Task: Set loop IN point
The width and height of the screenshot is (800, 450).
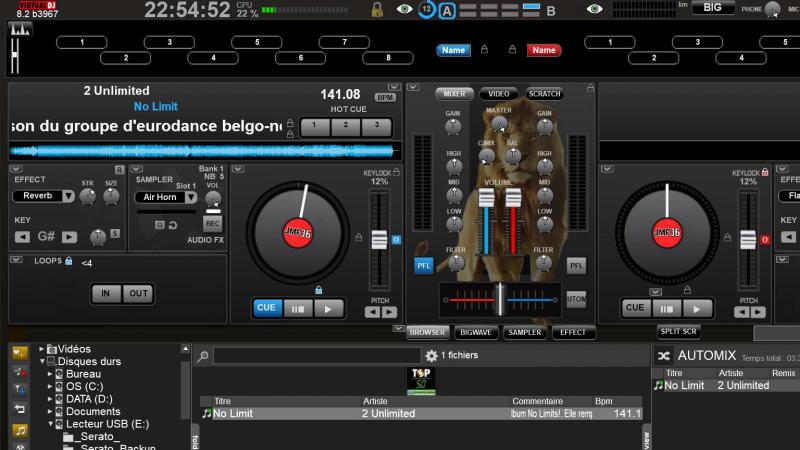Action: point(106,293)
